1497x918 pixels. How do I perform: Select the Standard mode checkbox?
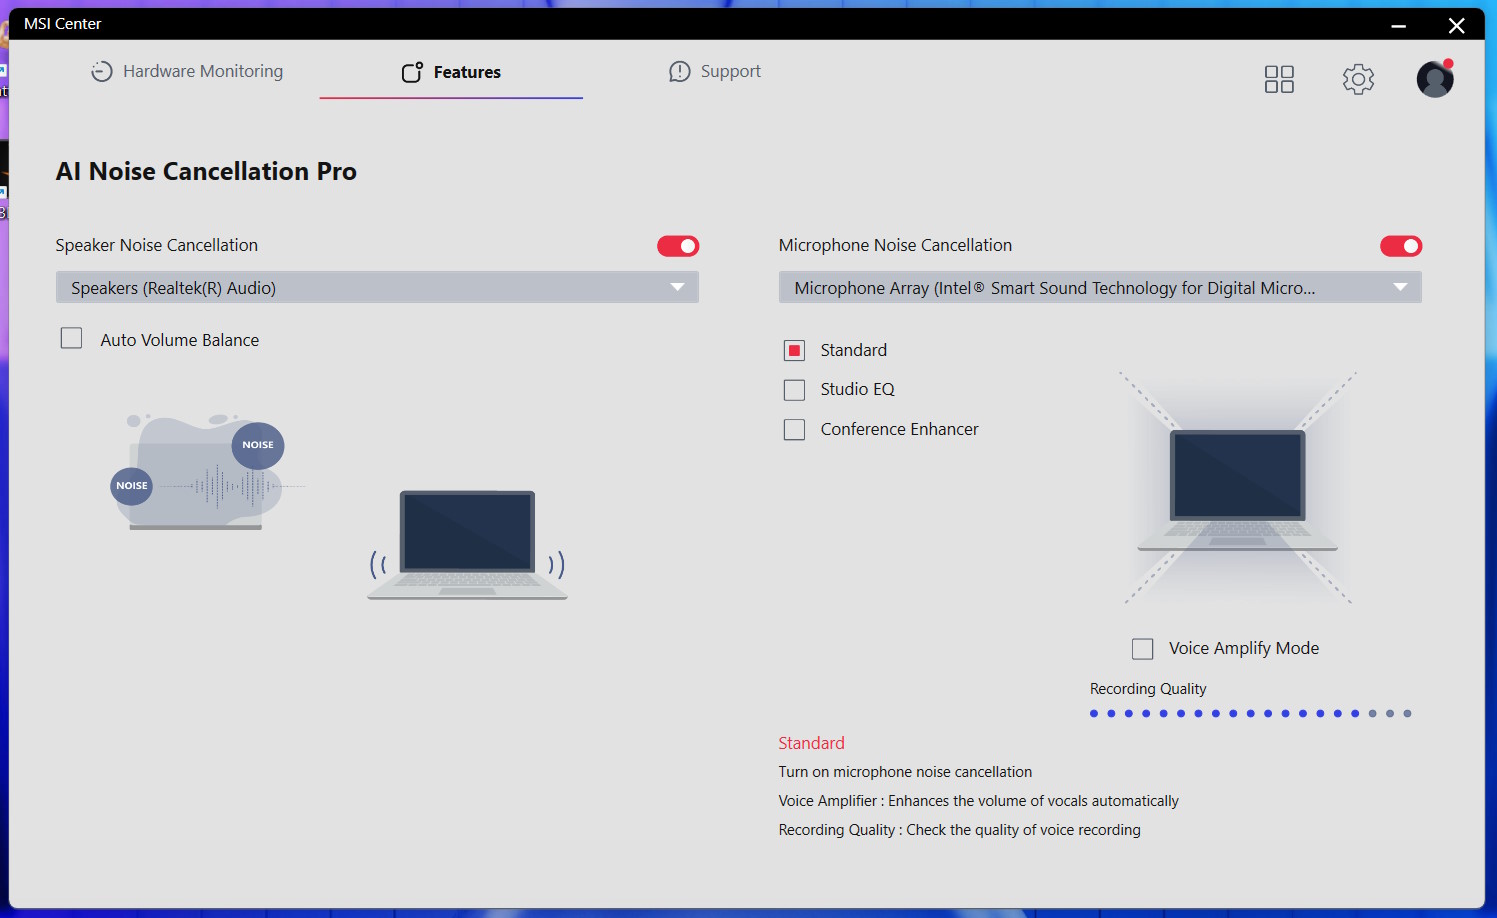(795, 350)
